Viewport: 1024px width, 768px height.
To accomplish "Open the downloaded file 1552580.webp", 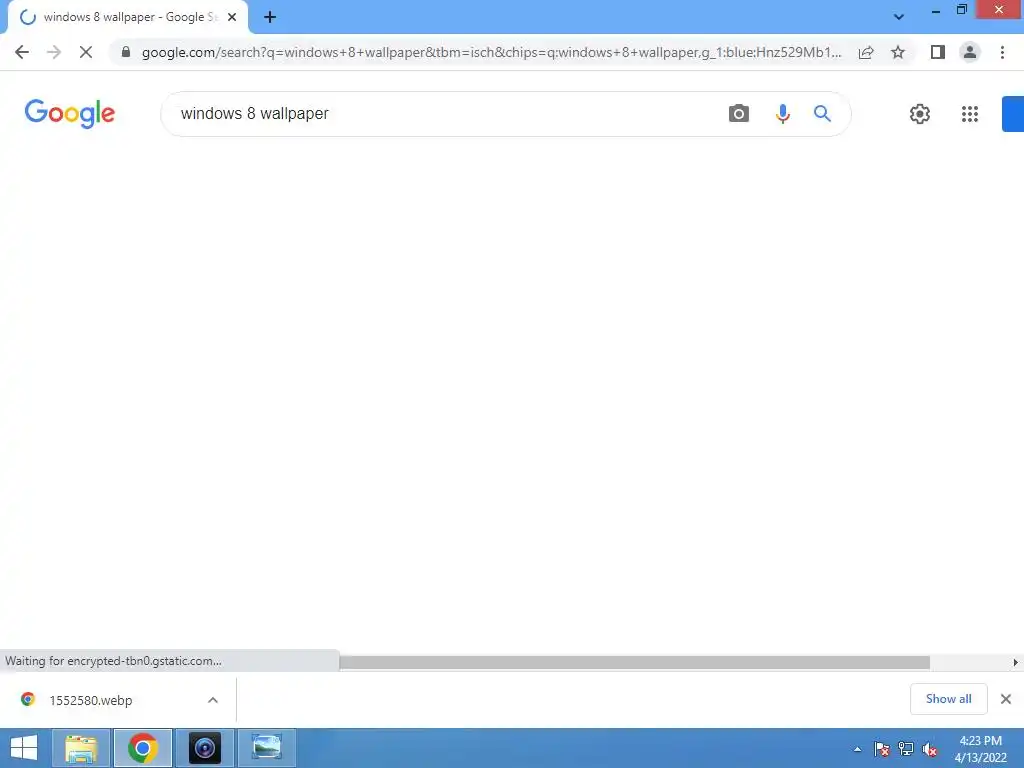I will tap(91, 700).
